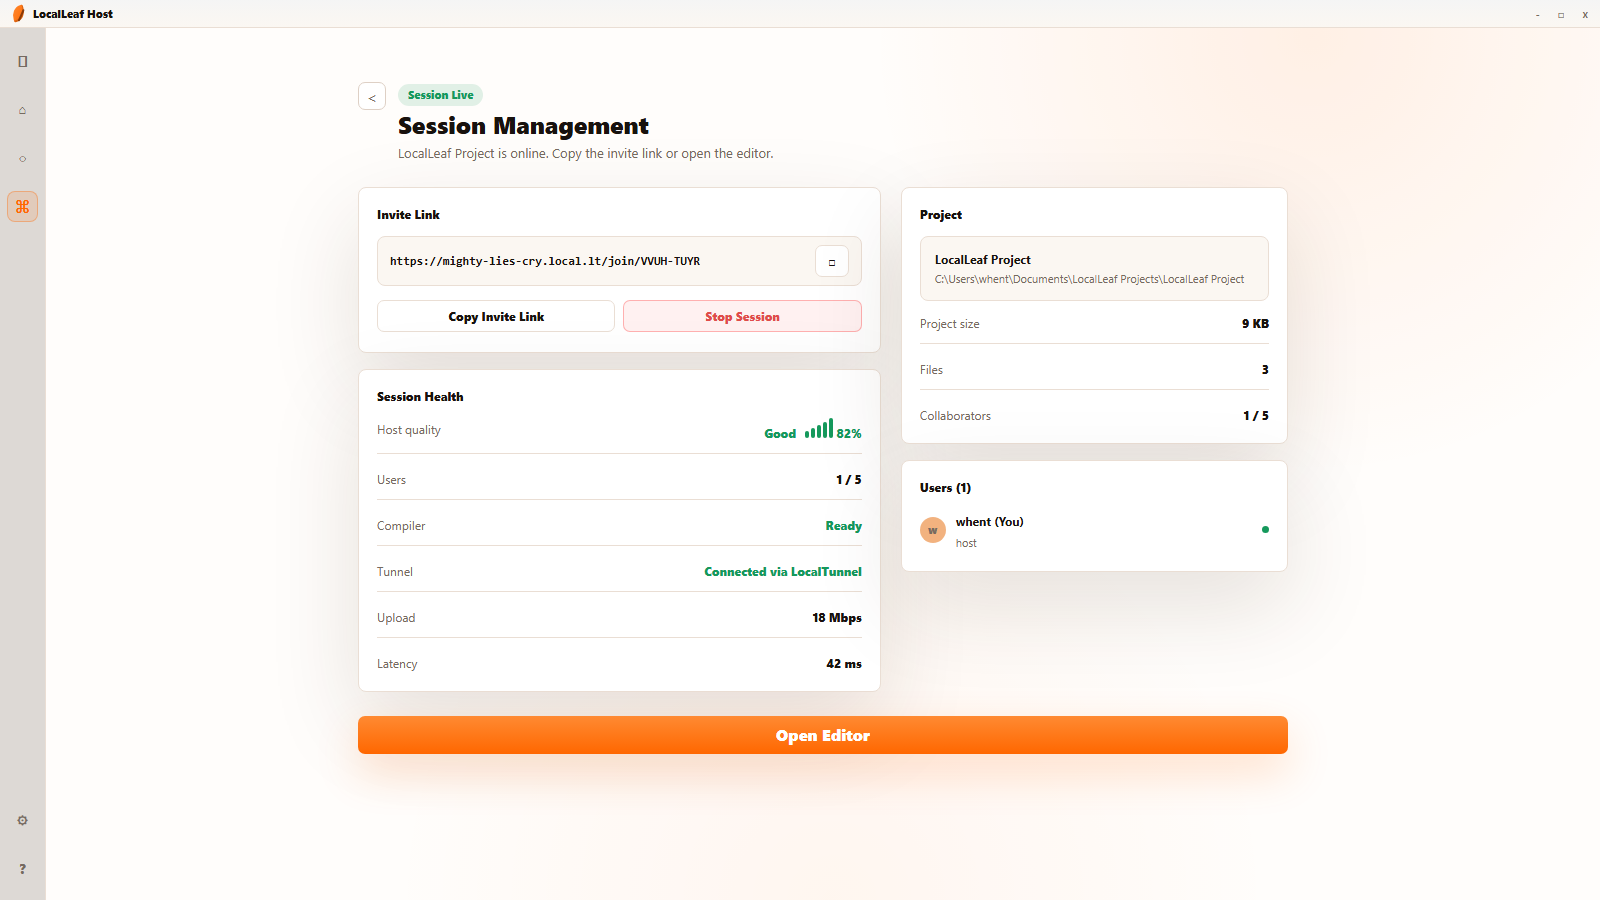Click the 'Tunnel' row label

coord(395,572)
